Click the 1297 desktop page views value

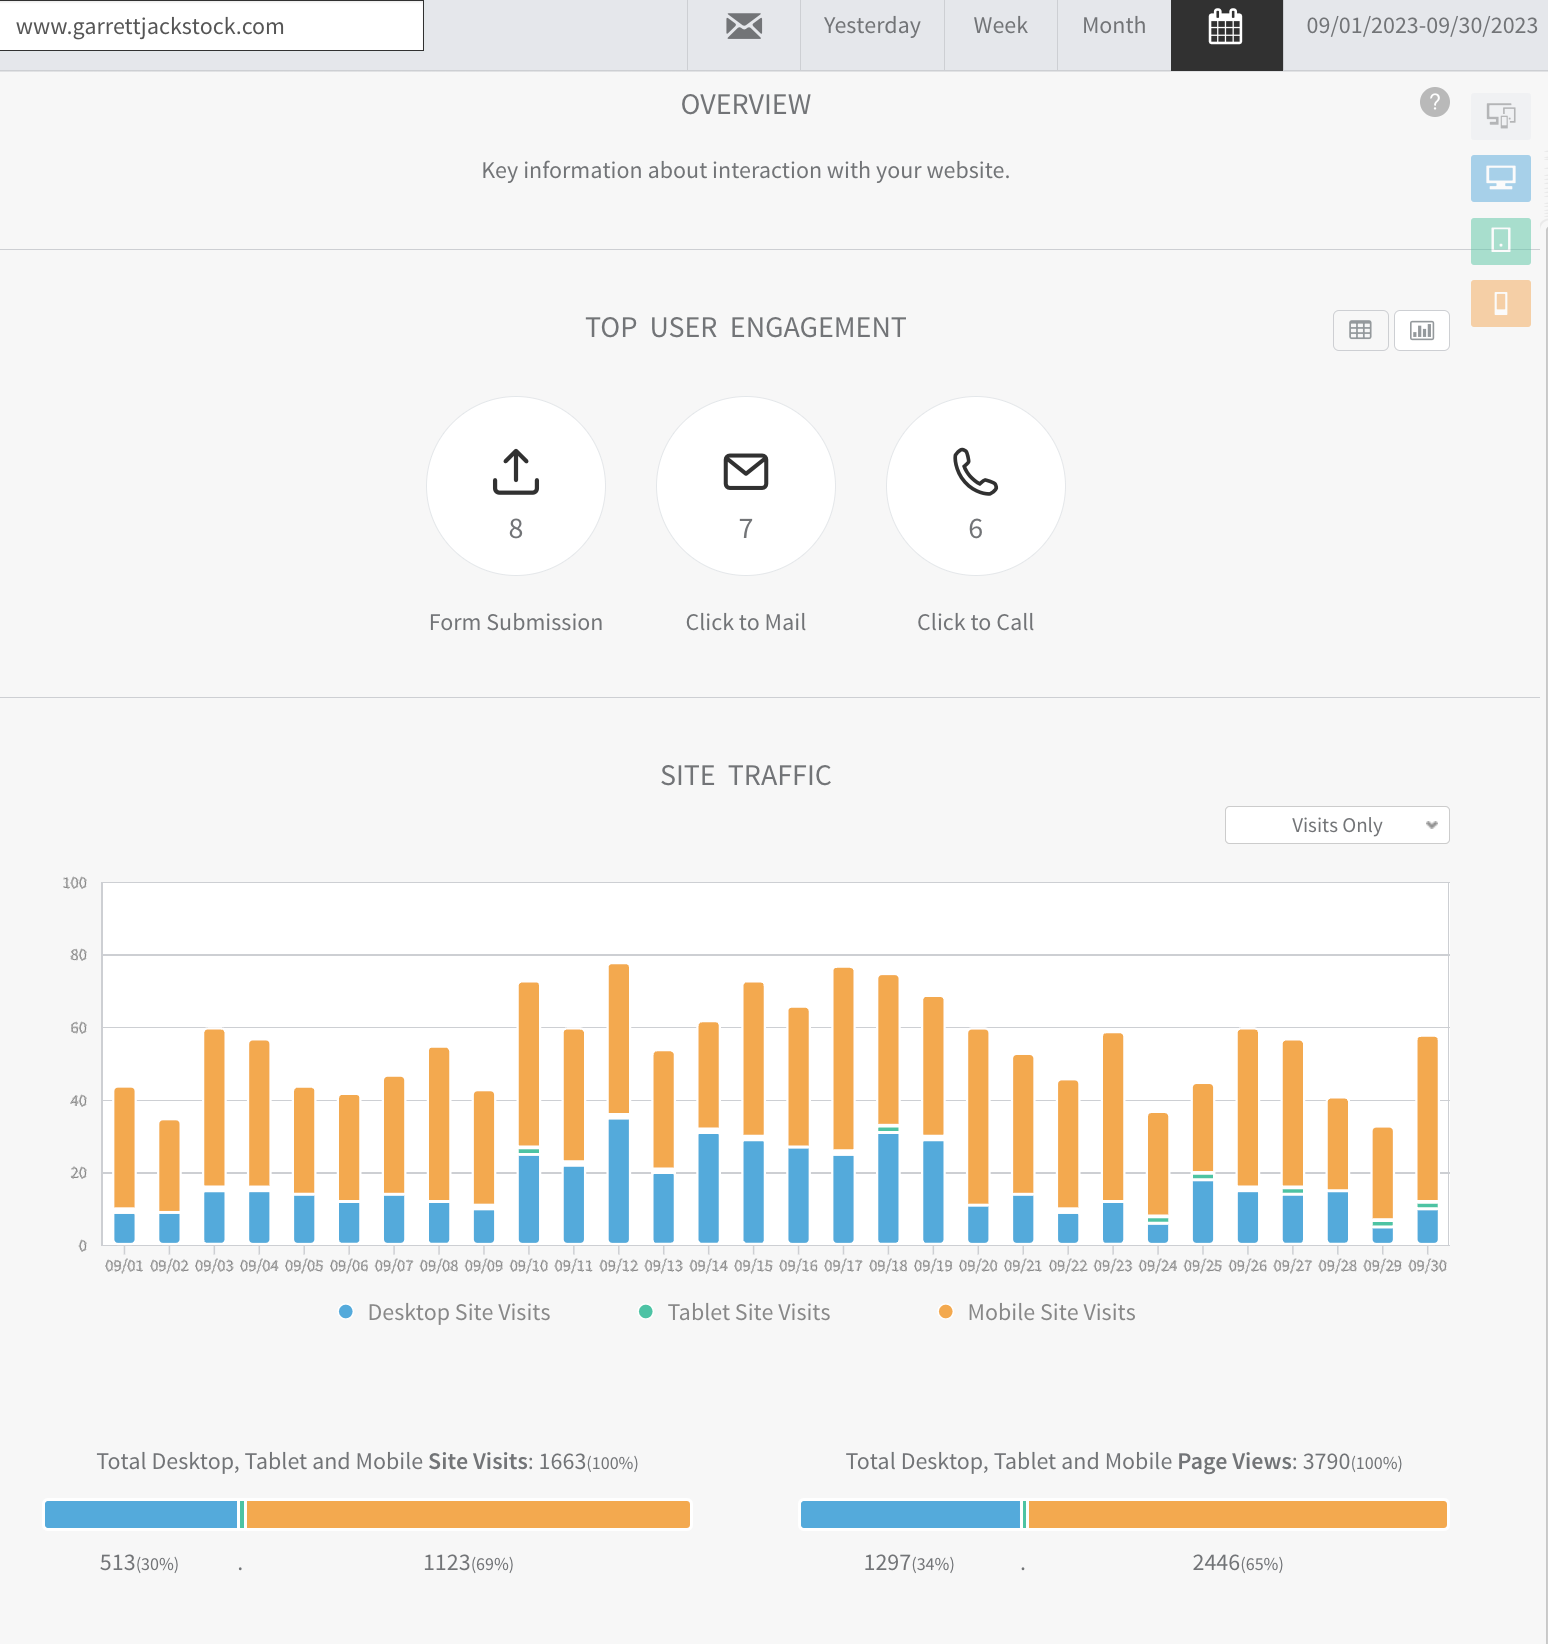pyautogui.click(x=909, y=1563)
